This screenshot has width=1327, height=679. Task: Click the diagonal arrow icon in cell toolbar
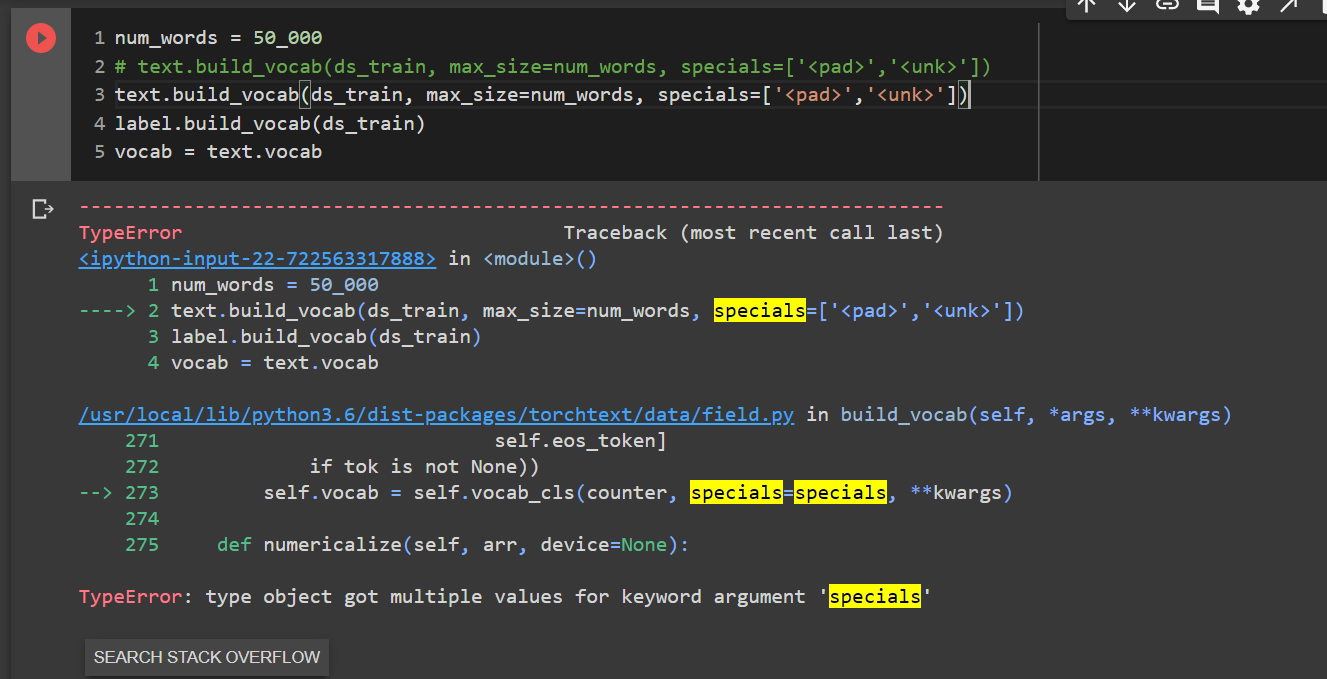pos(1288,5)
